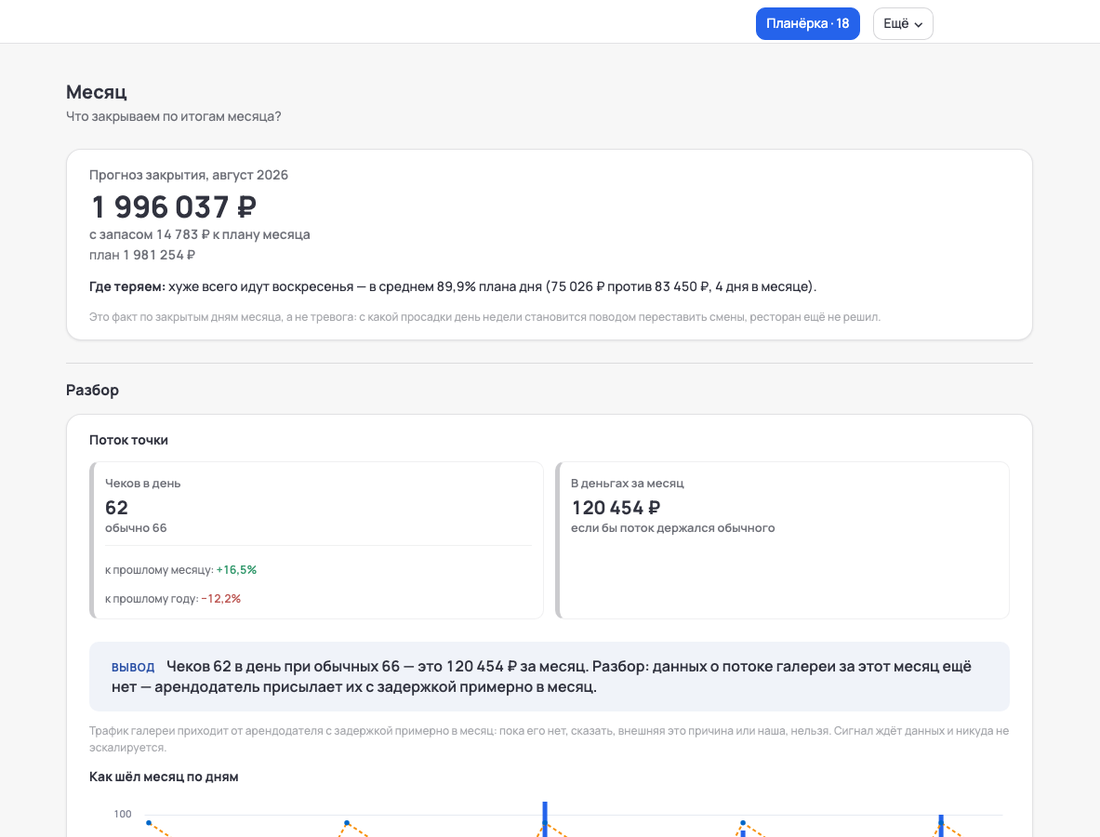Select the «Поток точки» card title
This screenshot has width=1100, height=837.
coord(128,440)
